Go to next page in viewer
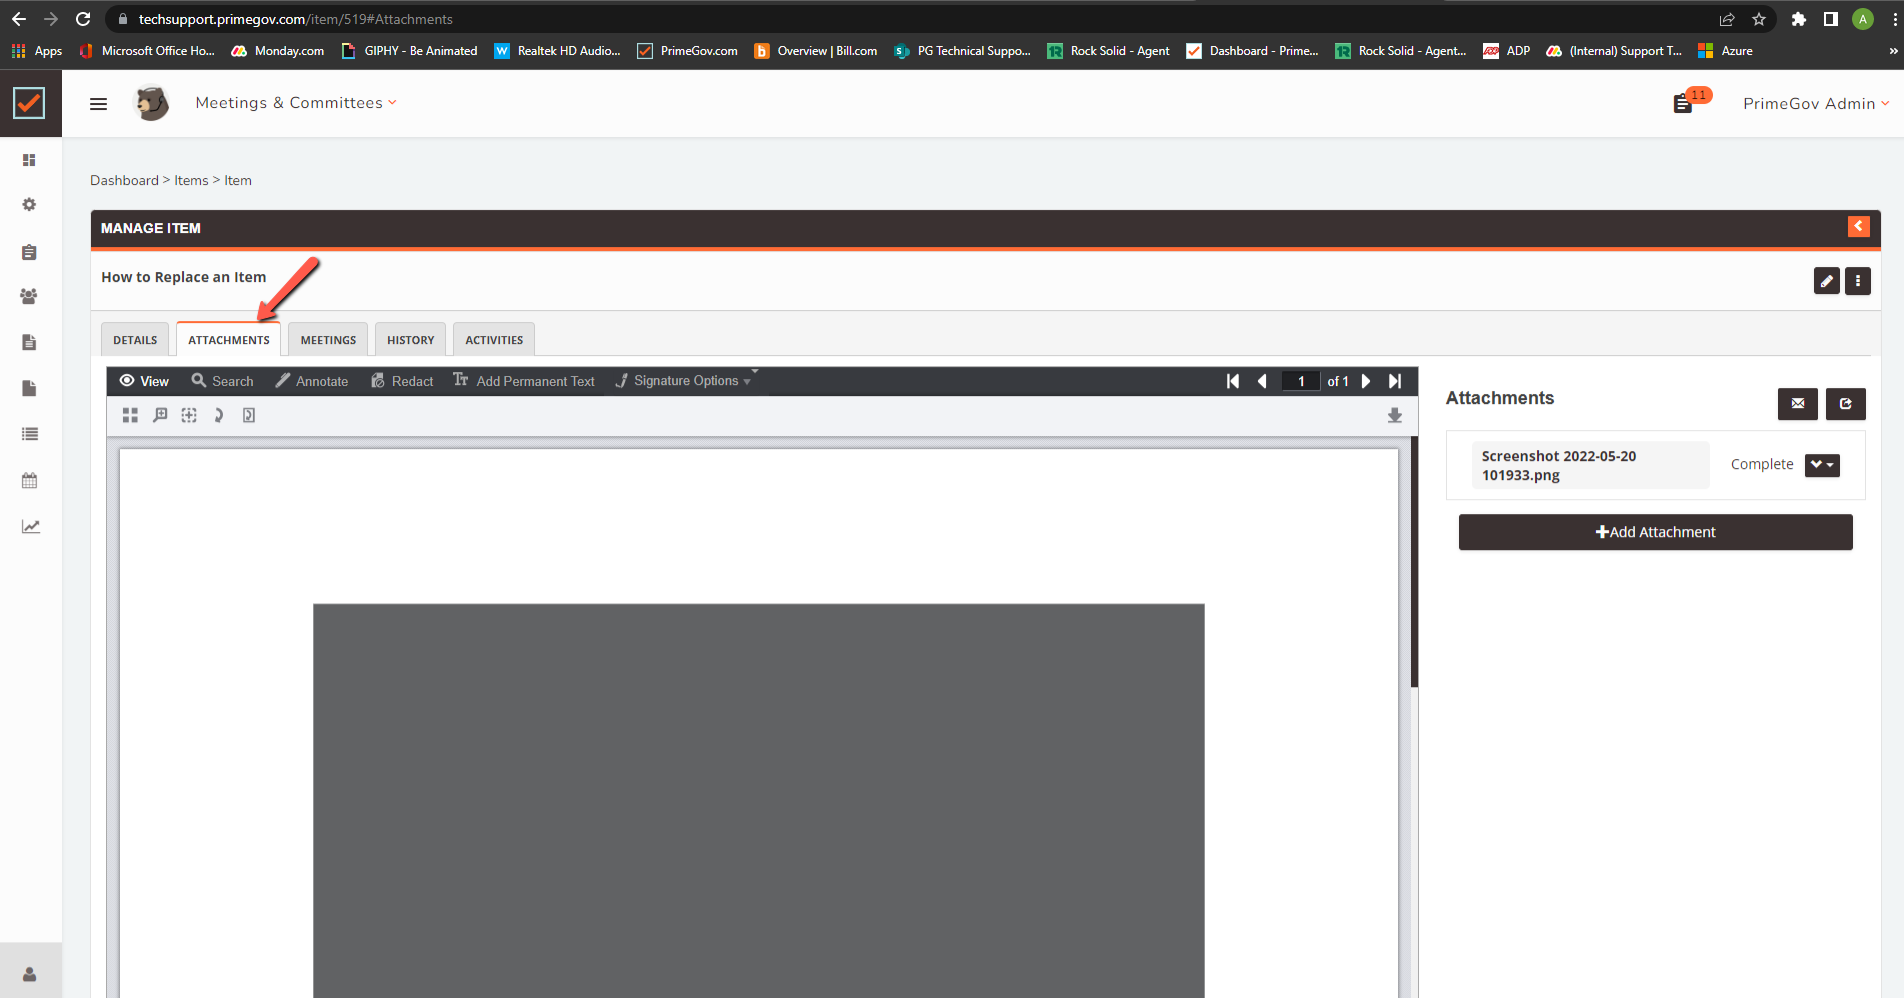Image resolution: width=1904 pixels, height=998 pixels. click(x=1366, y=381)
